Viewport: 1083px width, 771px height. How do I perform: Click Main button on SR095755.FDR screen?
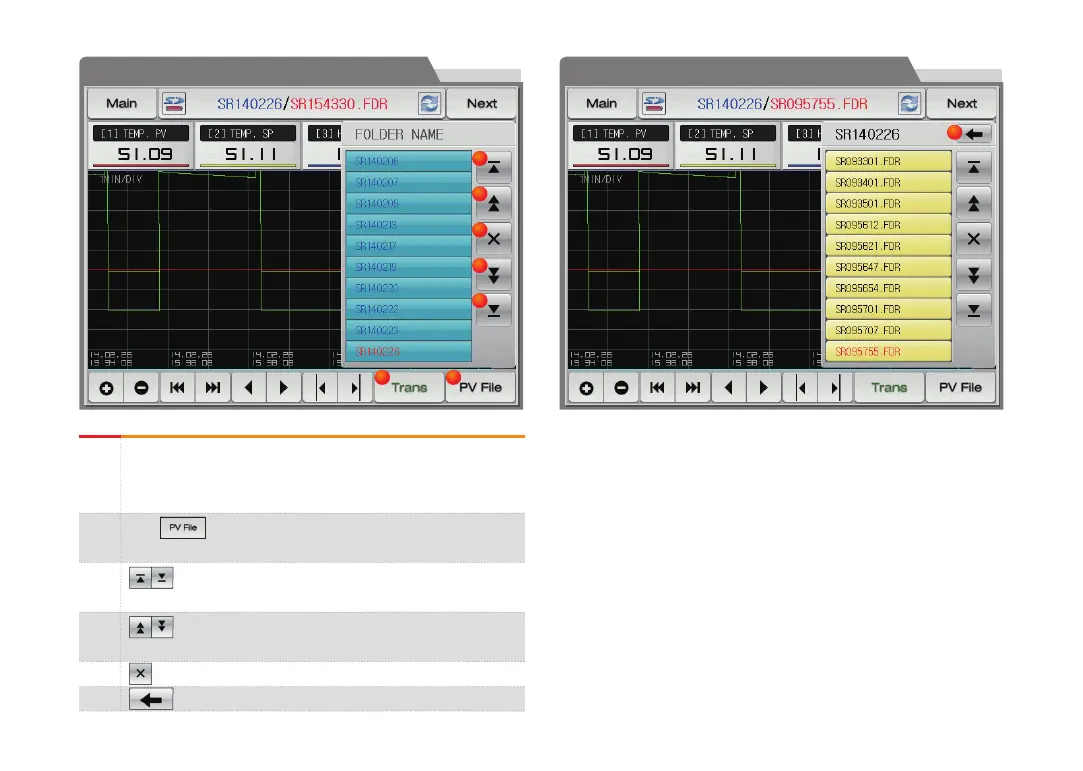pyautogui.click(x=602, y=104)
